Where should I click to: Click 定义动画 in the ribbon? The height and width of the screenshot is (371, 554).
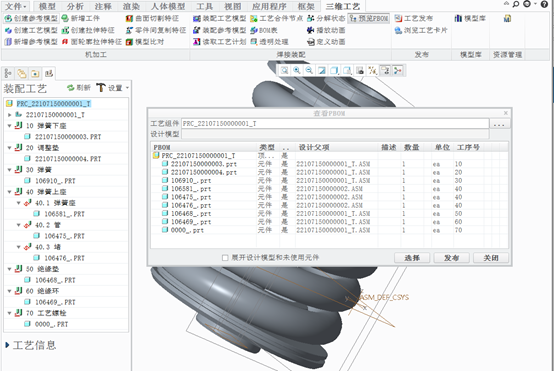tap(326, 42)
